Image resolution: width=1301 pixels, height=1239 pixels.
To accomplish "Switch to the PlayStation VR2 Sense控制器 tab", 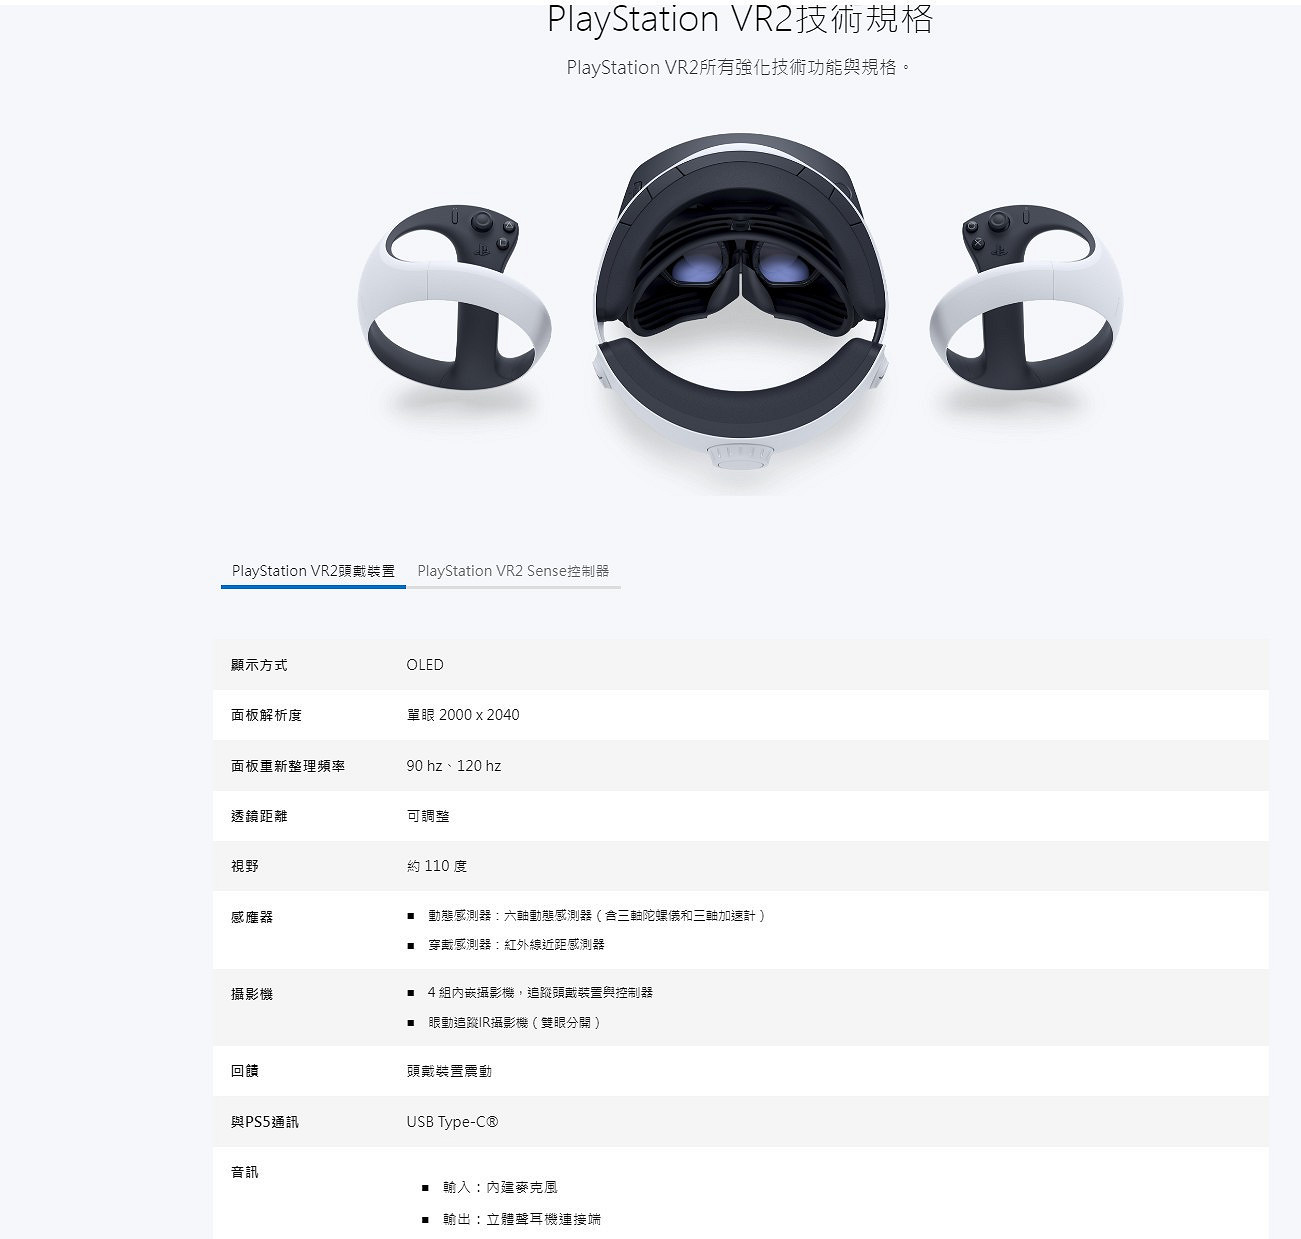I will pyautogui.click(x=516, y=571).
